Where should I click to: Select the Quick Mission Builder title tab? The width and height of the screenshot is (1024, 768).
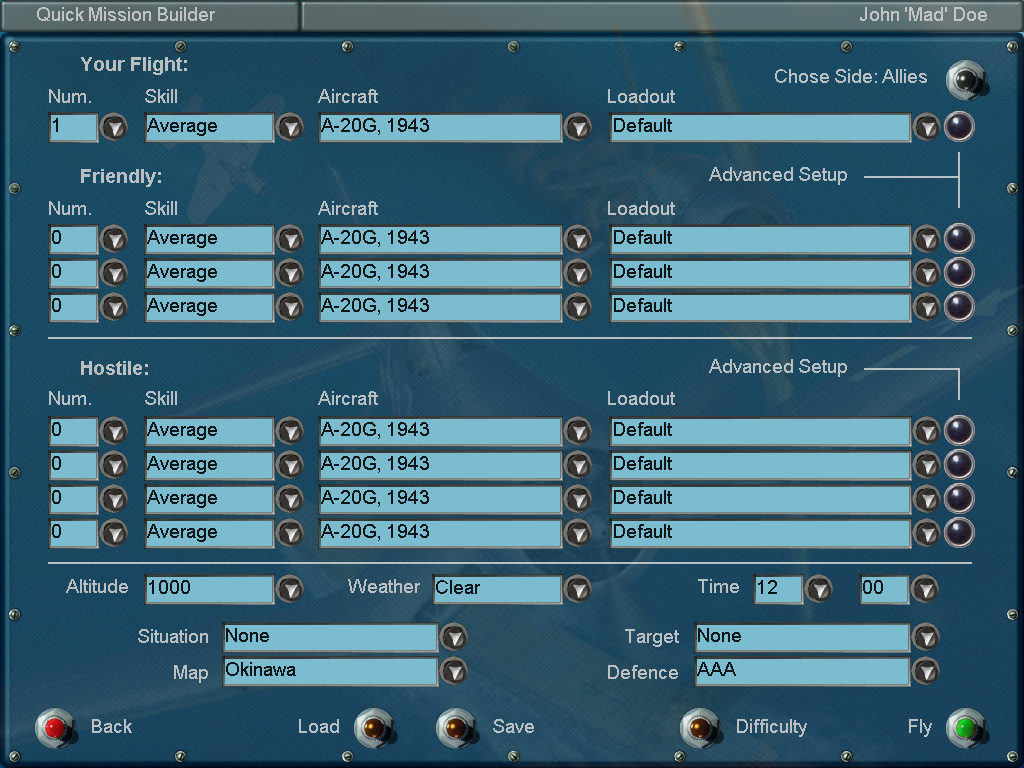150,15
